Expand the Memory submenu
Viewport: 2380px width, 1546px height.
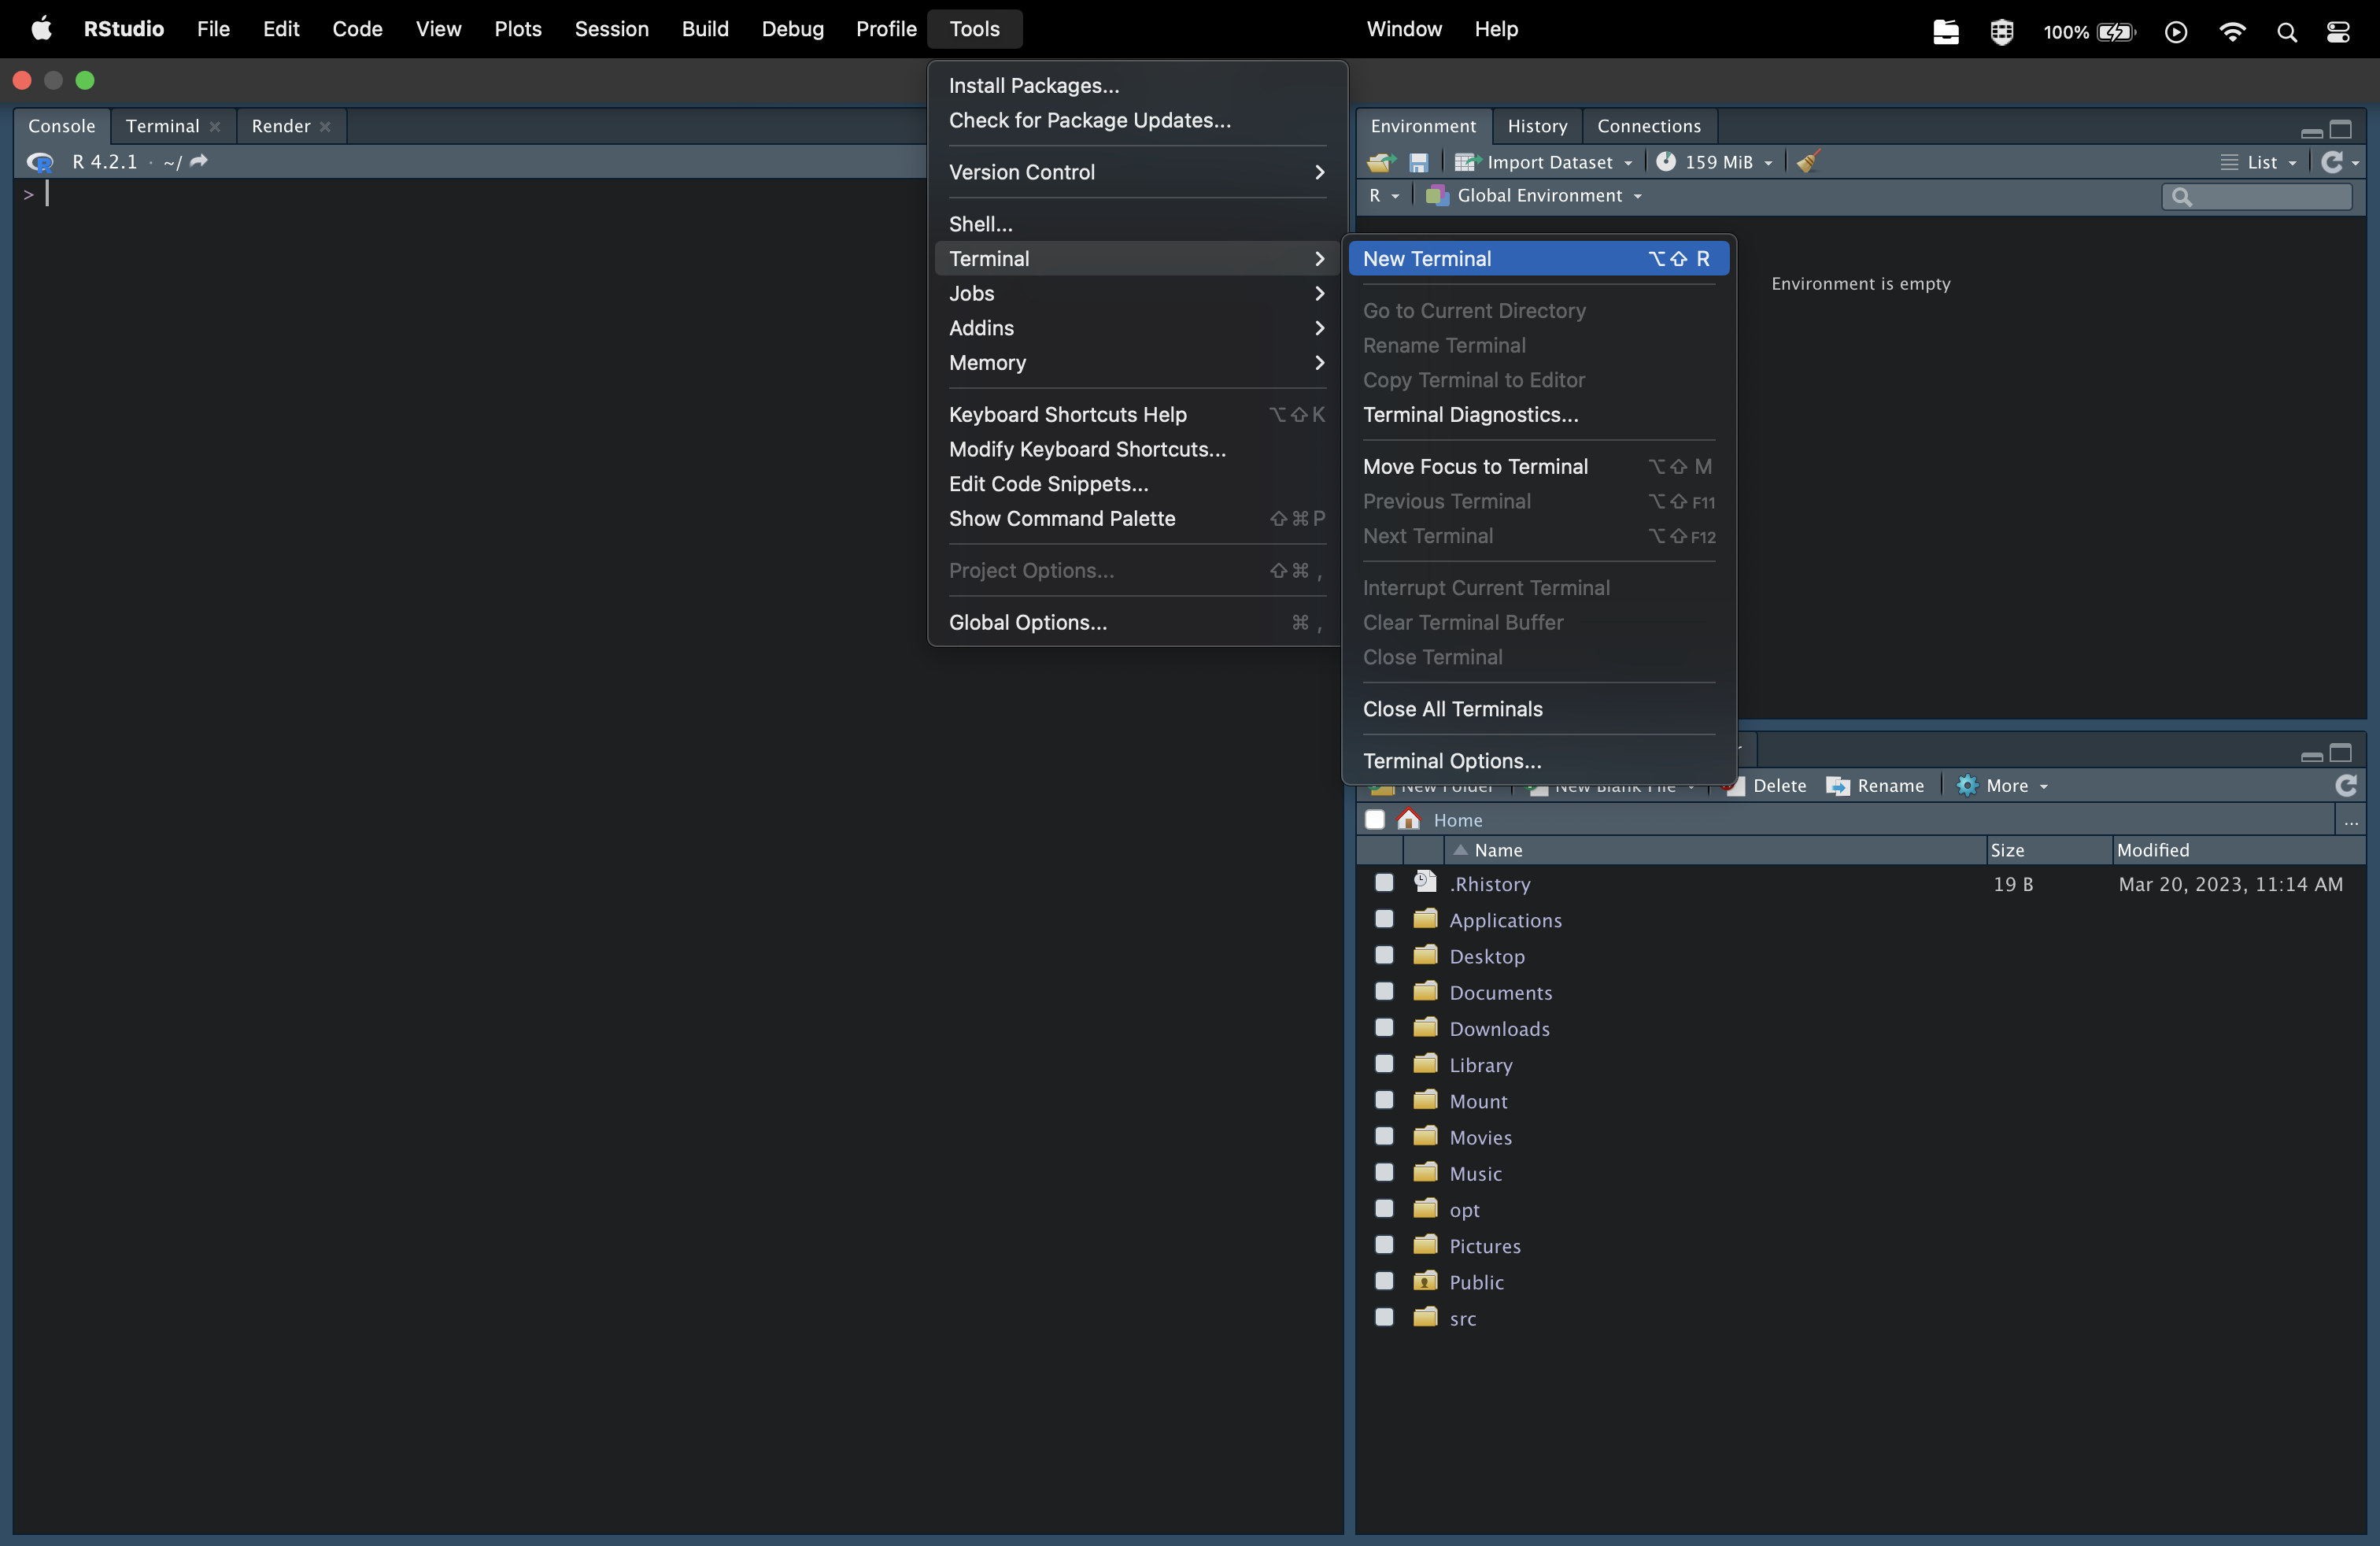click(1136, 363)
